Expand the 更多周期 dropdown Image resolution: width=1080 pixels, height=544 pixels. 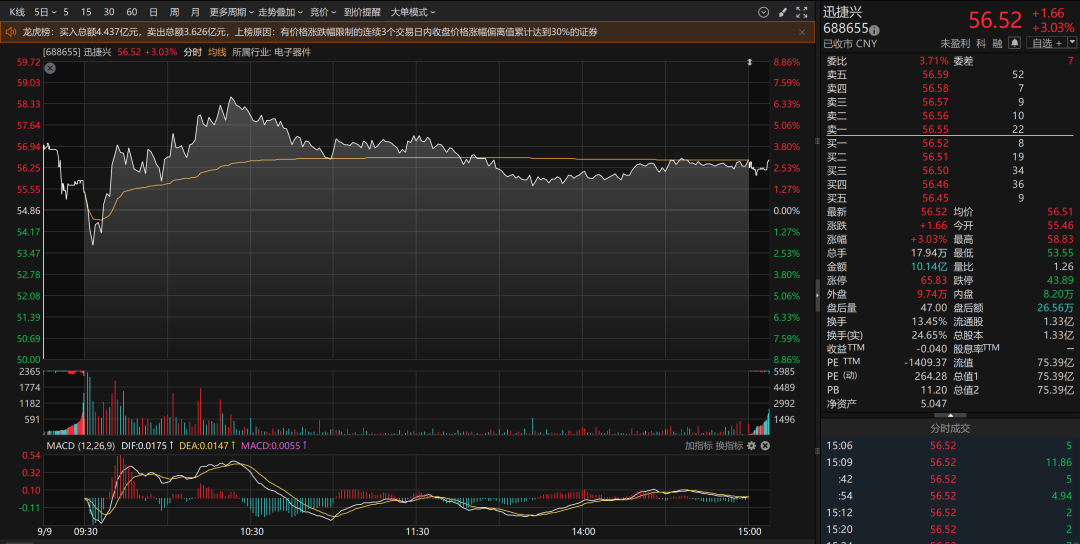point(231,12)
